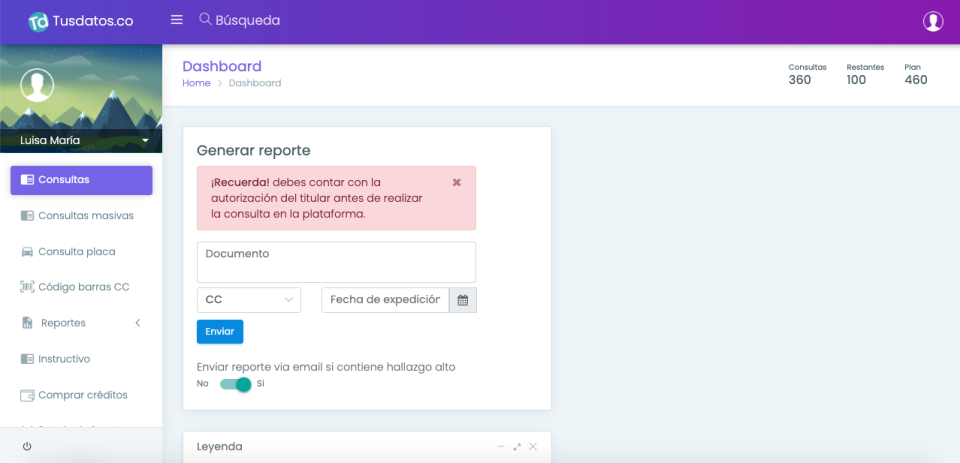Viewport: 960px width, 463px height.
Task: Open the Consultas menu item
Action: pos(81,180)
